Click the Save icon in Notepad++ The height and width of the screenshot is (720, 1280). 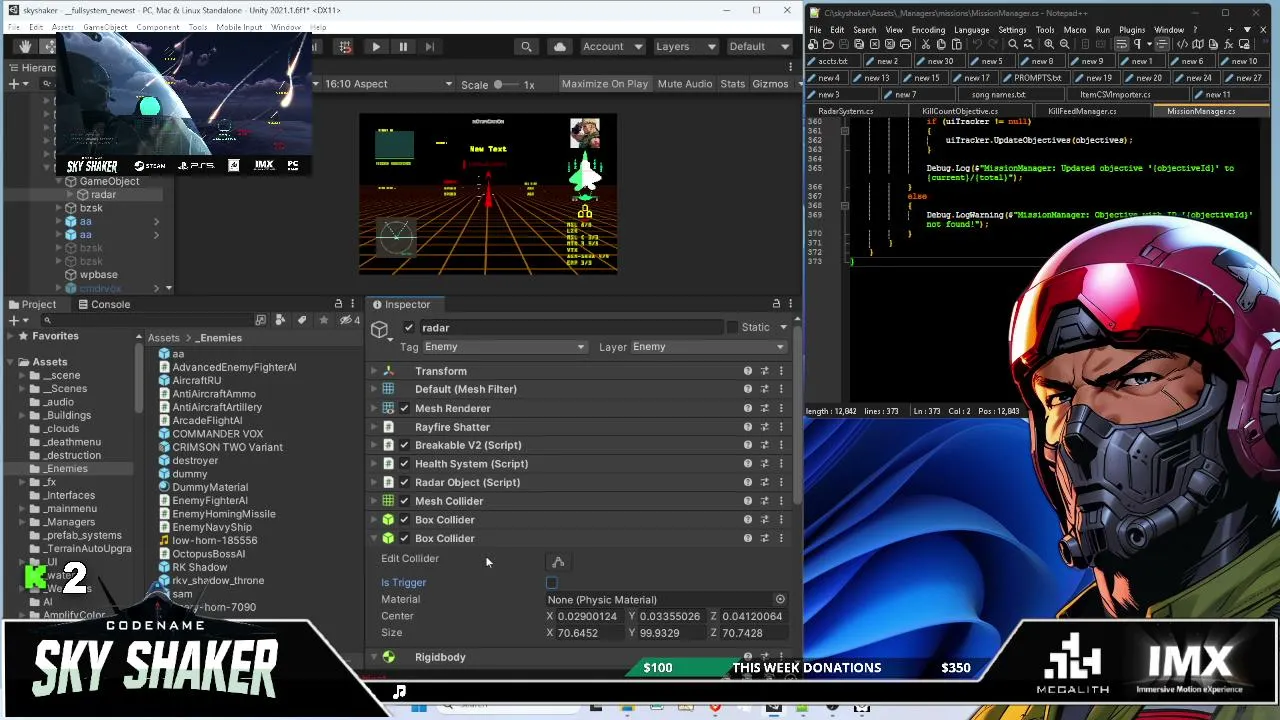point(843,45)
